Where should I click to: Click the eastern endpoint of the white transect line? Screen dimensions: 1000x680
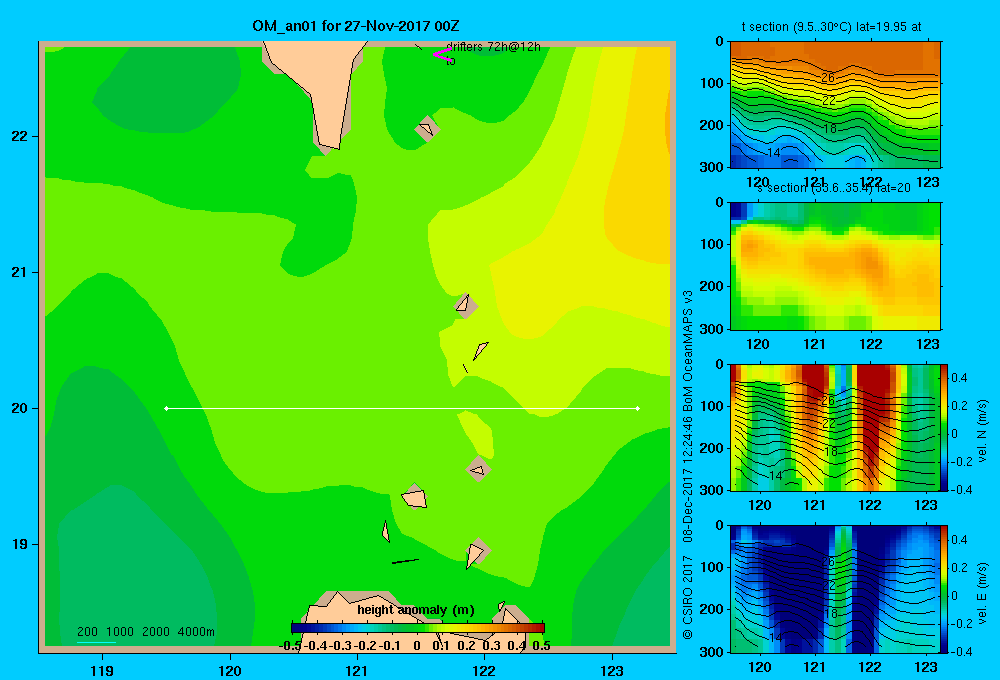pyautogui.click(x=638, y=408)
